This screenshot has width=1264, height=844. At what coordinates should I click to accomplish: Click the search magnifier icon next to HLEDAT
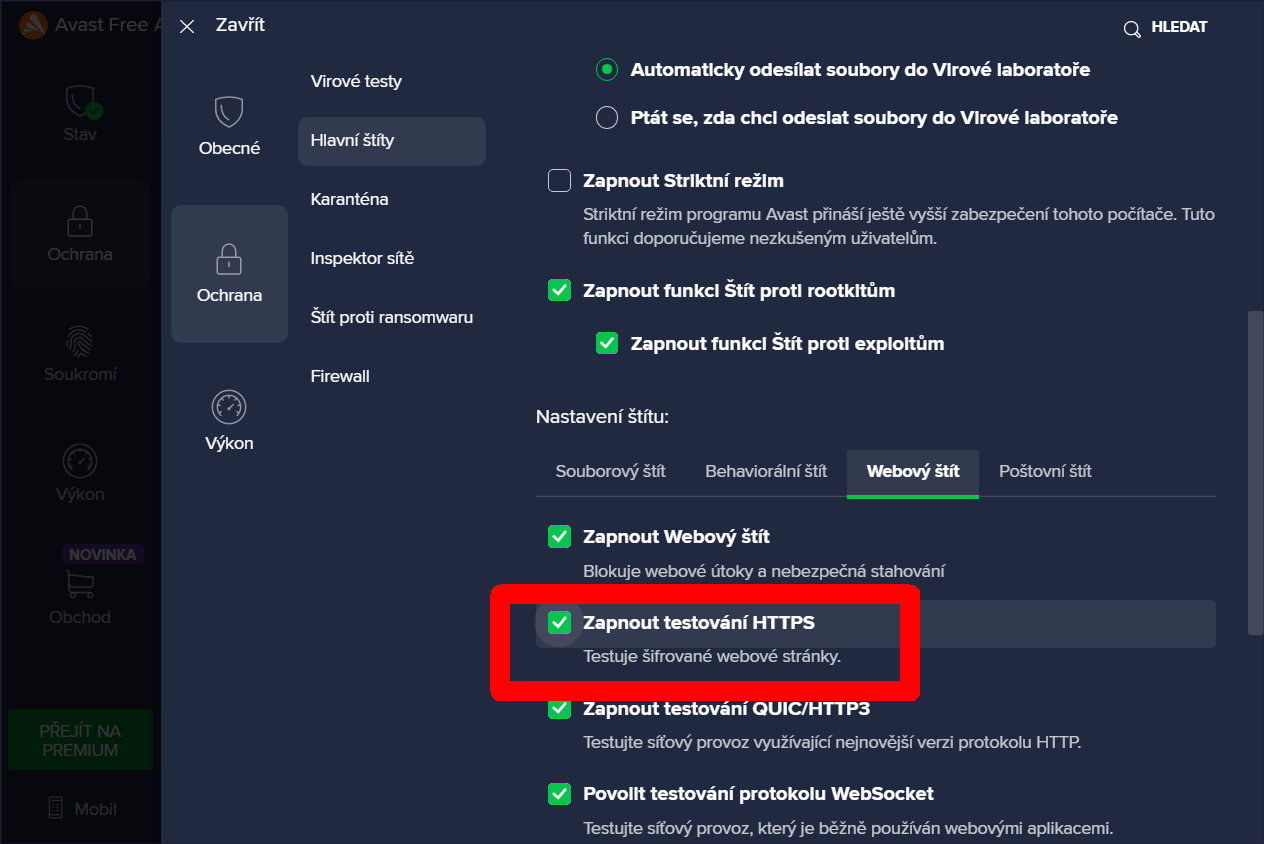1132,29
